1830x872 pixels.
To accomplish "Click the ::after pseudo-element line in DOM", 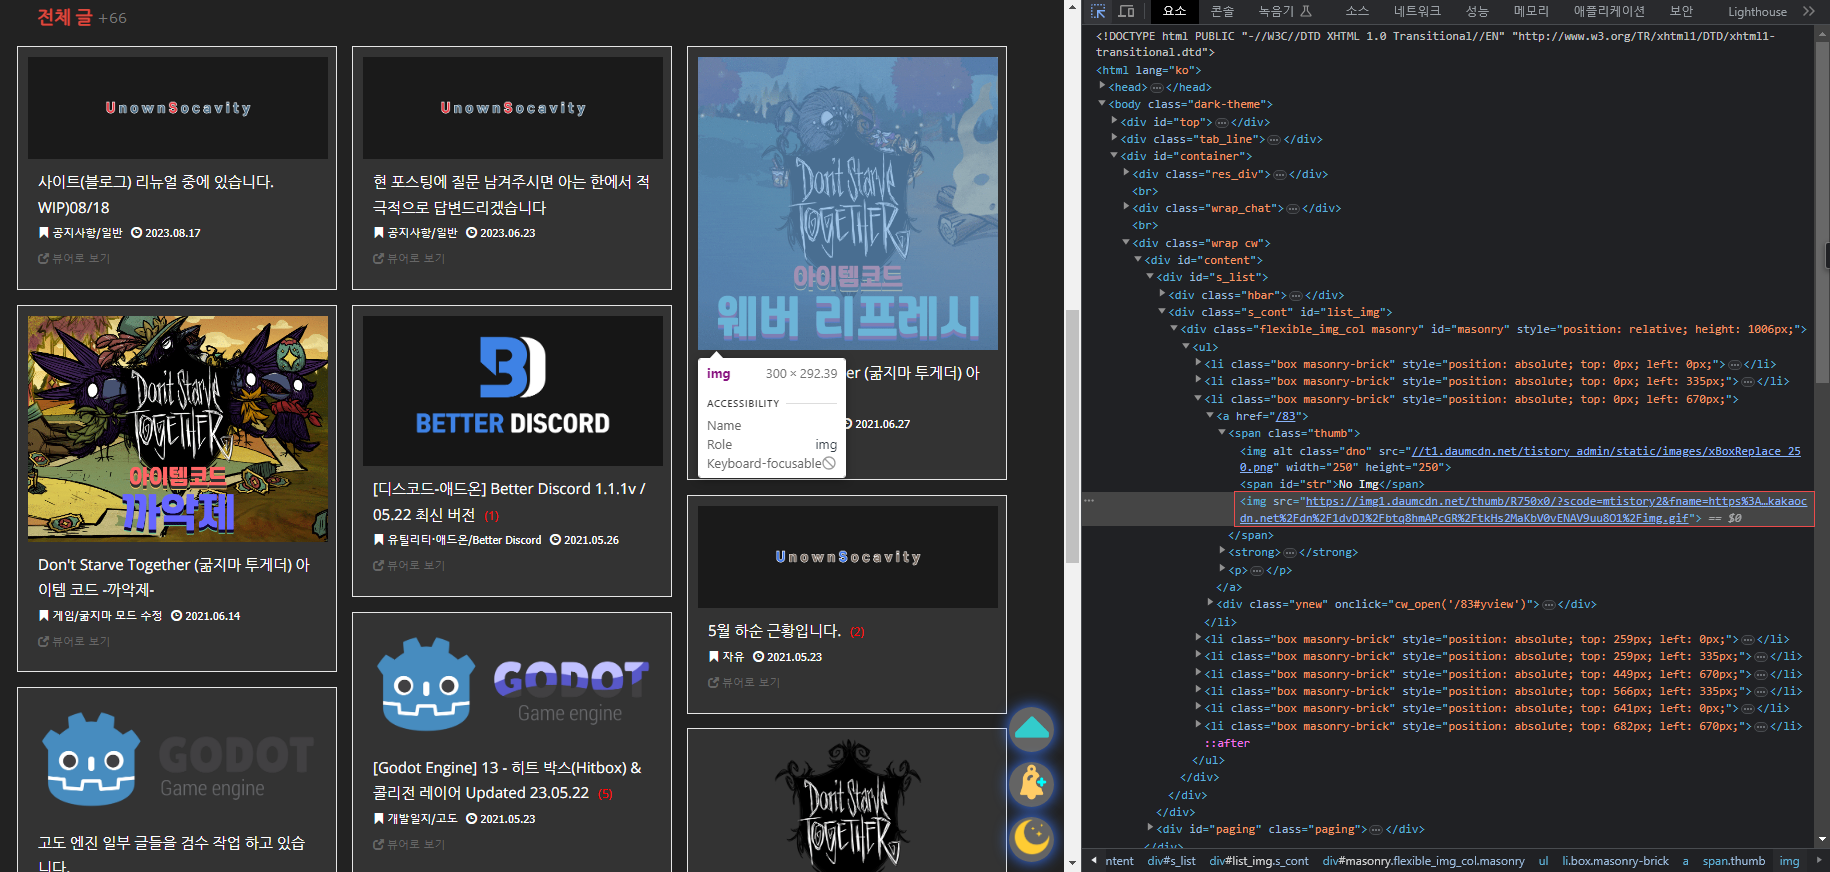I will [x=1227, y=743].
